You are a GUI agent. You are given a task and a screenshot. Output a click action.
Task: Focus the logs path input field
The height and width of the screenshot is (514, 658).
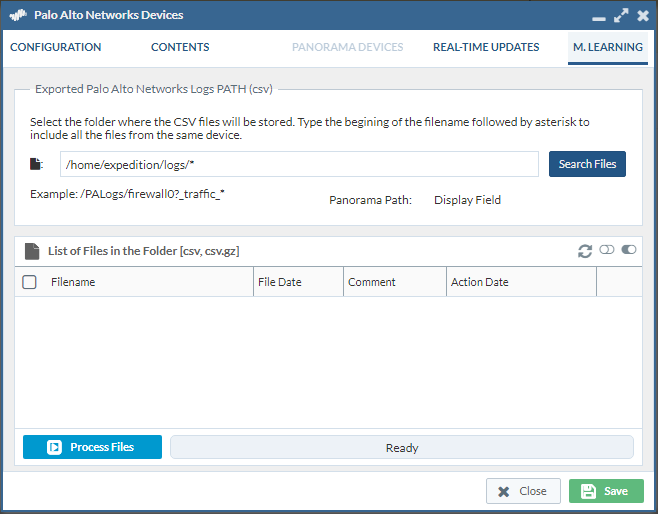[x=300, y=164]
